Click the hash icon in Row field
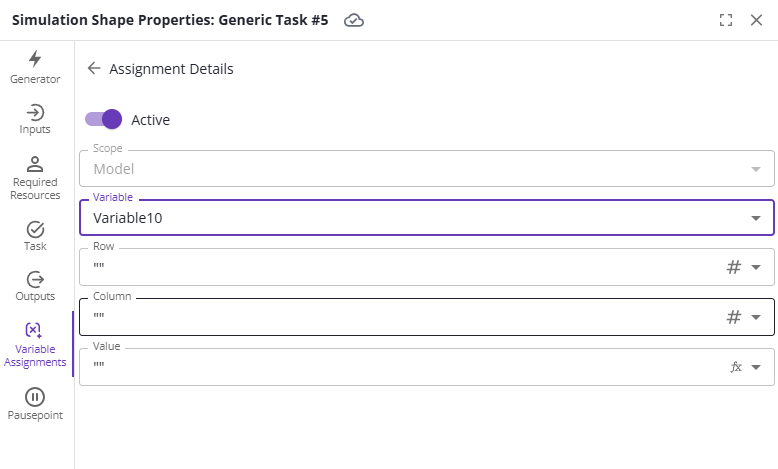 point(733,267)
